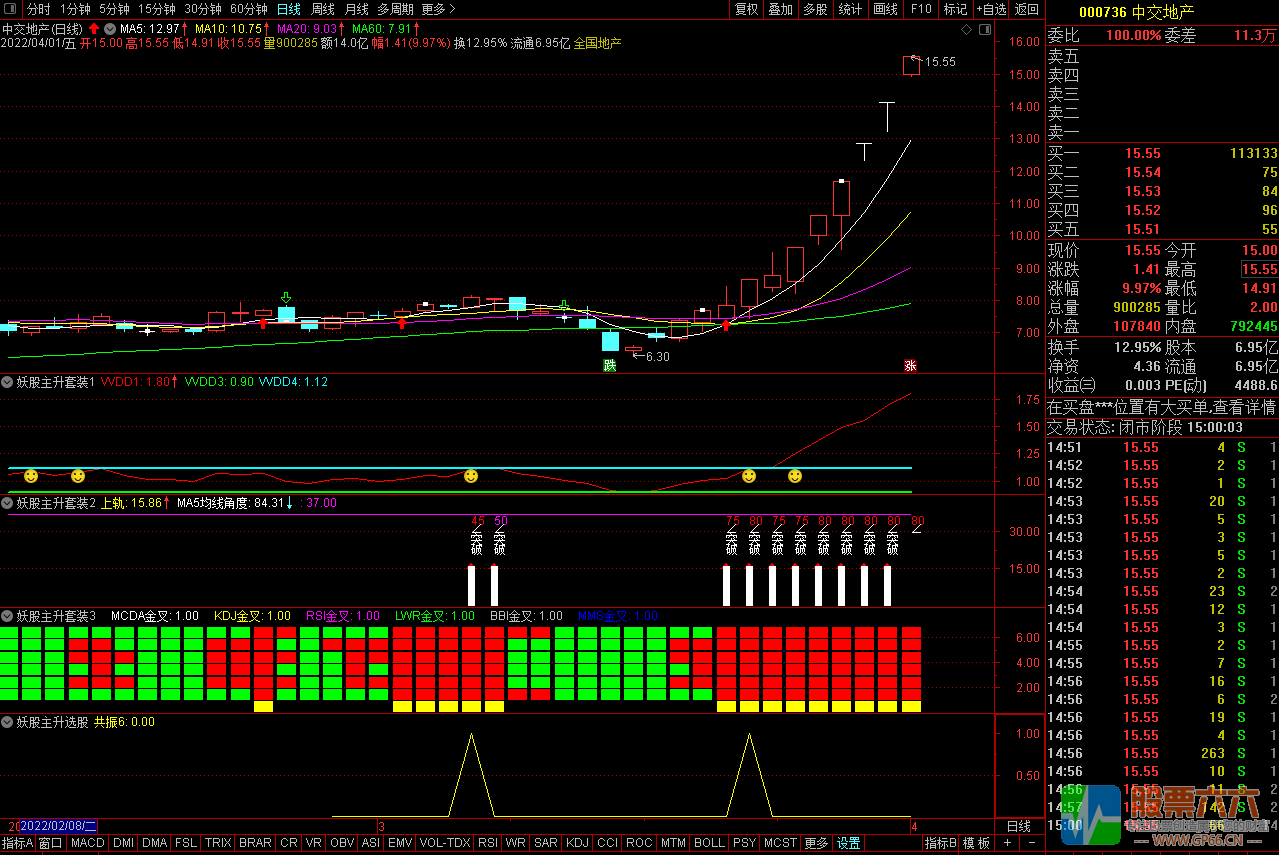Select the BRAR indicator tab
Image resolution: width=1279 pixels, height=855 pixels.
255,843
